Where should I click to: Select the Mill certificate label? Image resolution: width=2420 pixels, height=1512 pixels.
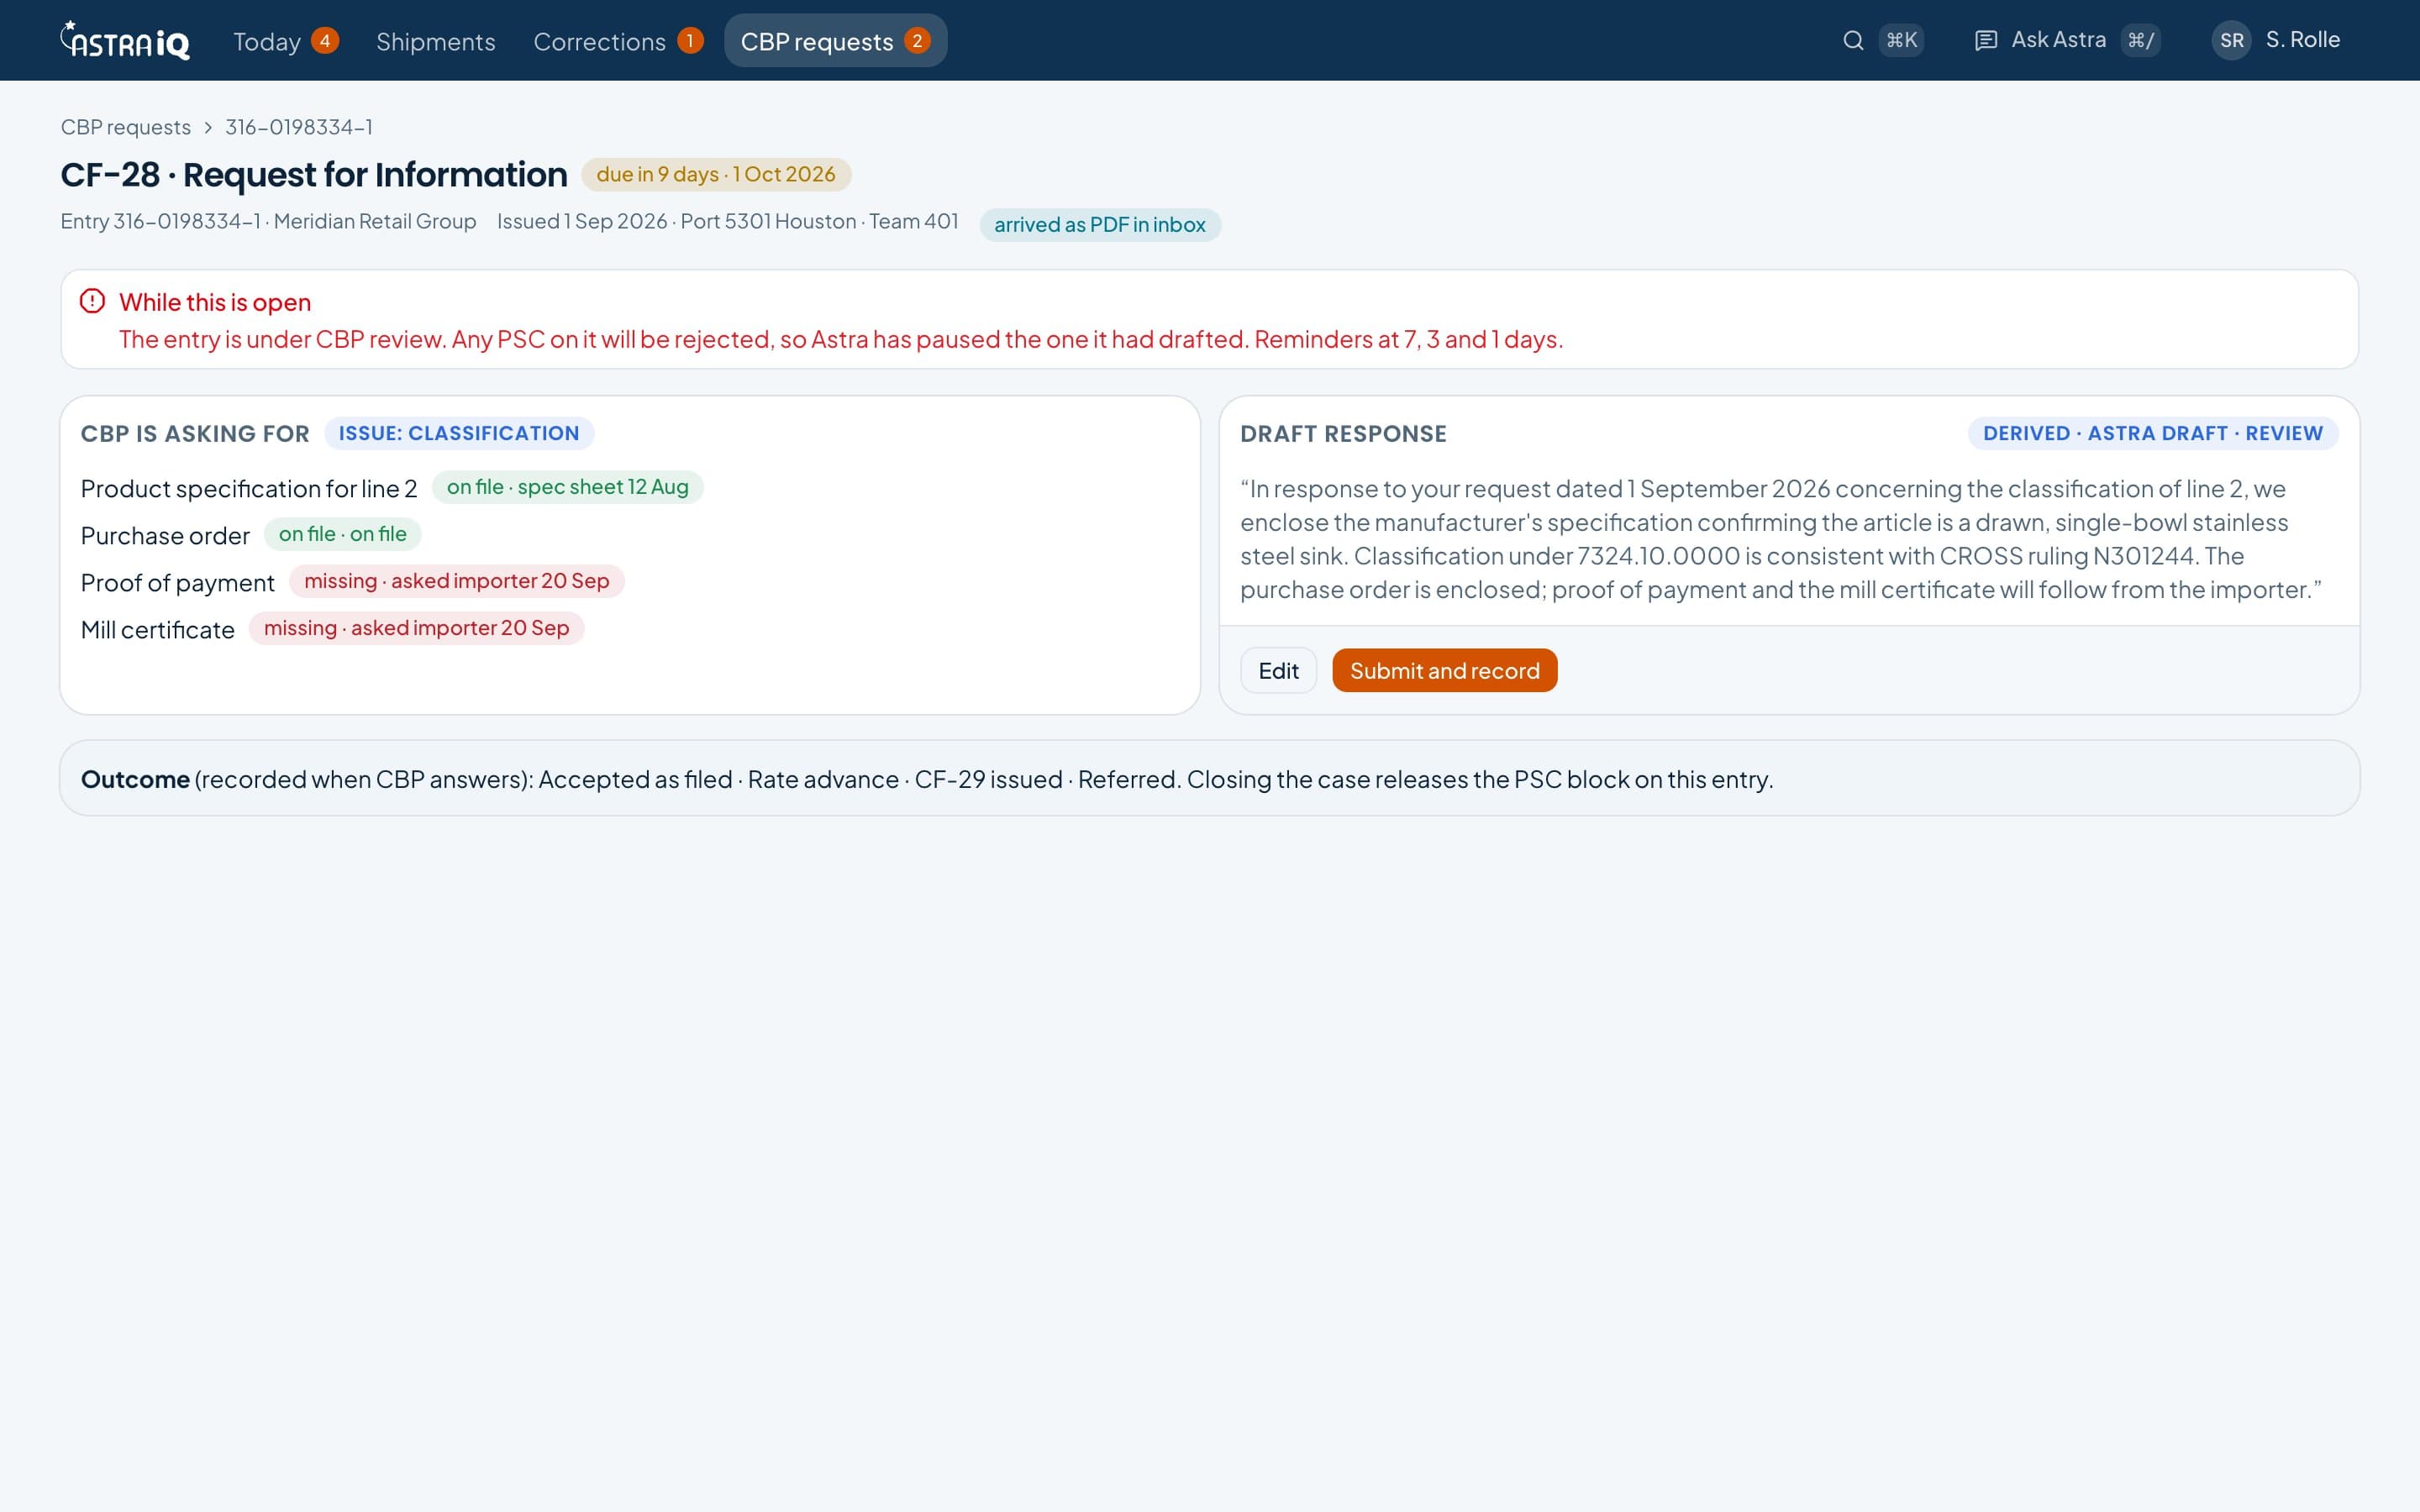click(x=157, y=629)
